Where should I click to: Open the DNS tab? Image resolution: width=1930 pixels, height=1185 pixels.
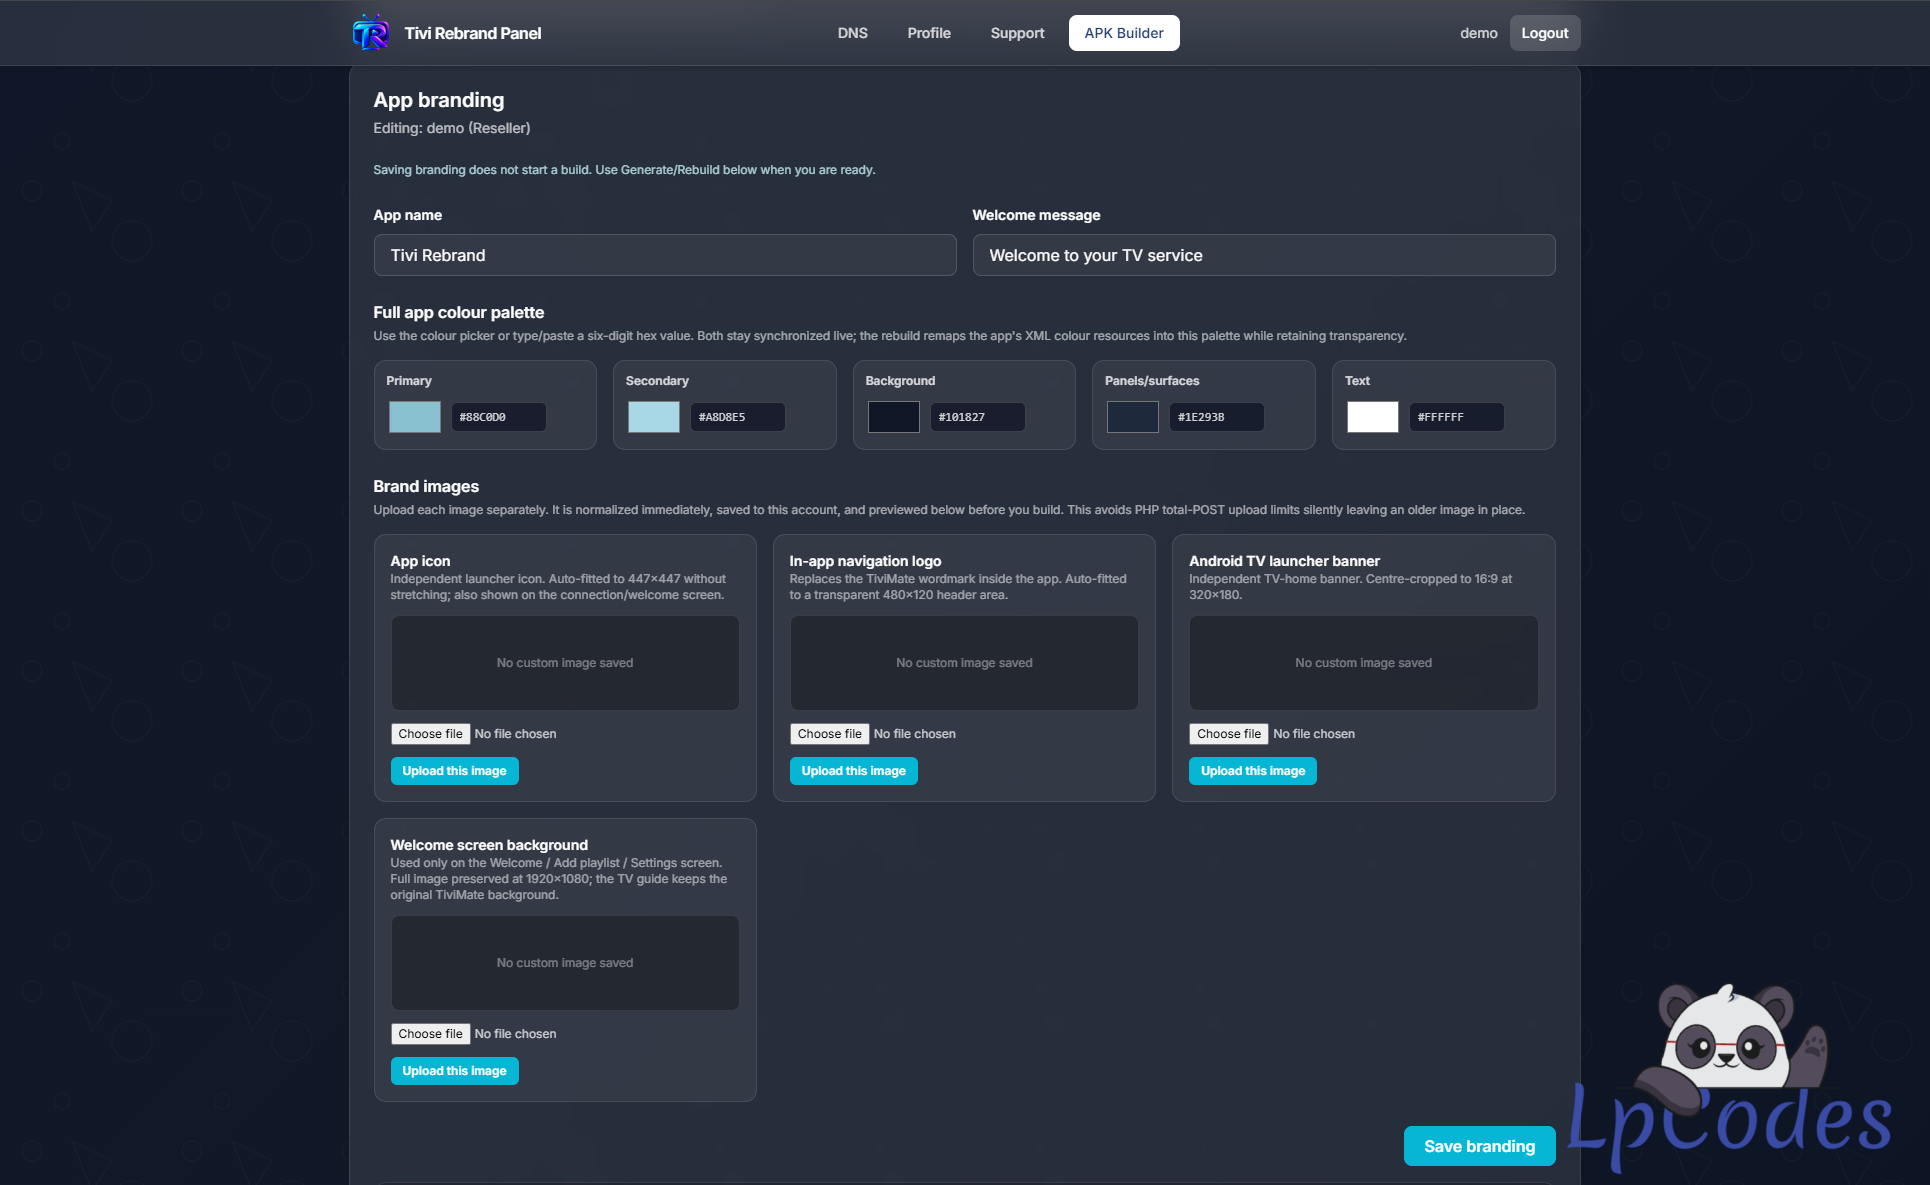point(852,33)
